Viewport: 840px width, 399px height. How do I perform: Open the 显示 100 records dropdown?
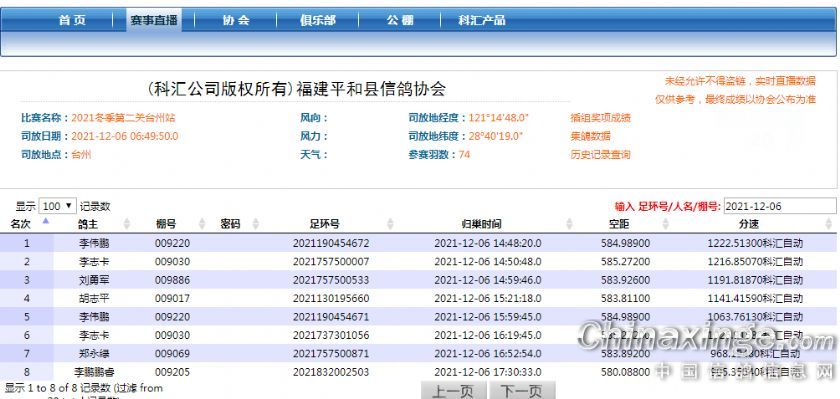tap(57, 206)
